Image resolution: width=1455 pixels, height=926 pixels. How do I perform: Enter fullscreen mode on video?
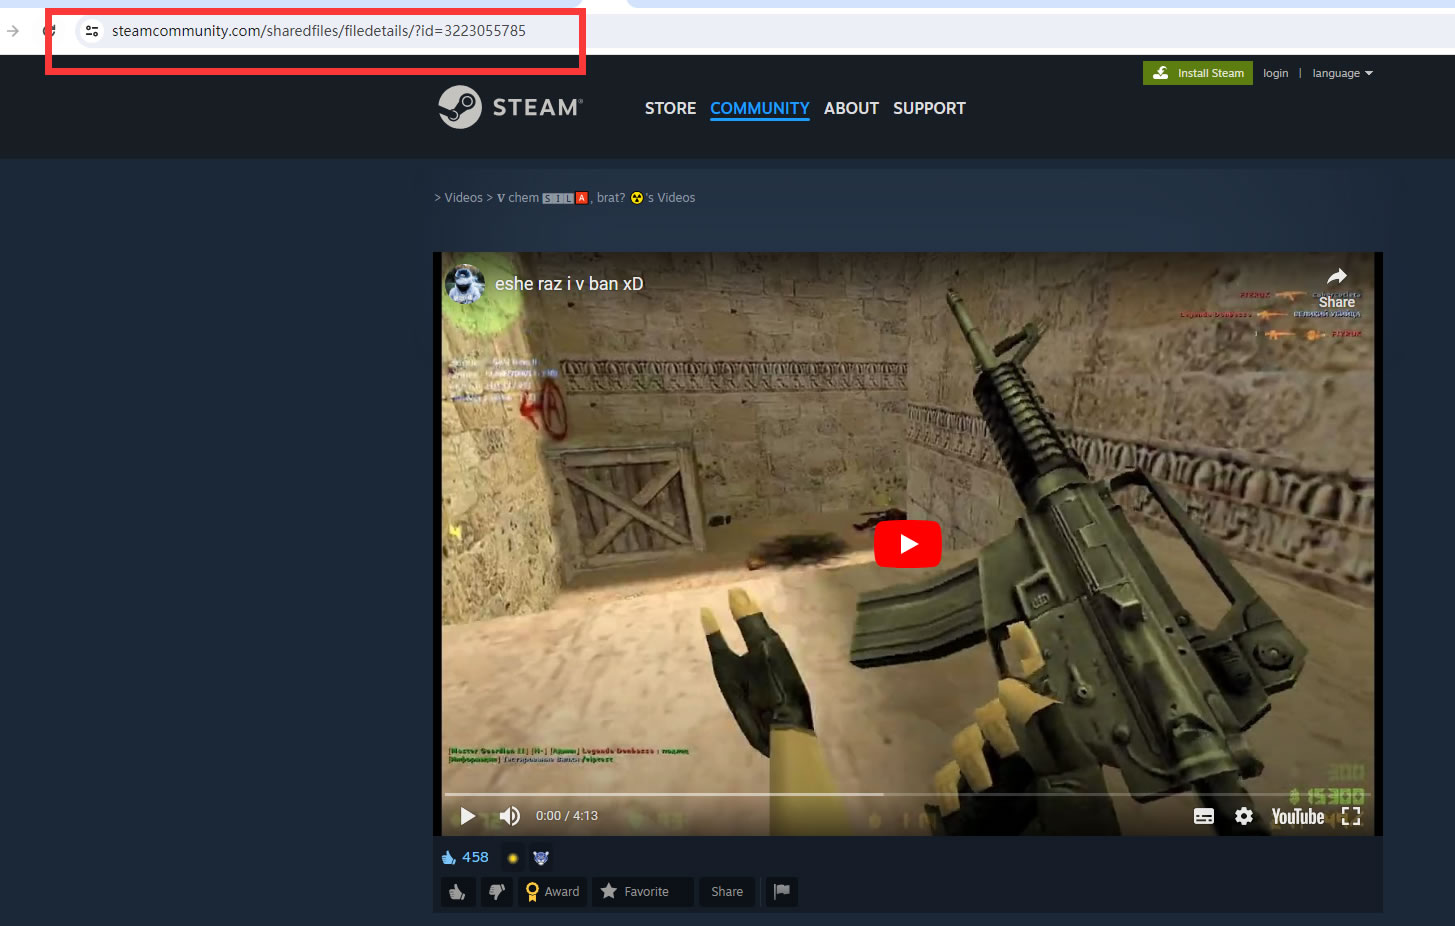1351,816
